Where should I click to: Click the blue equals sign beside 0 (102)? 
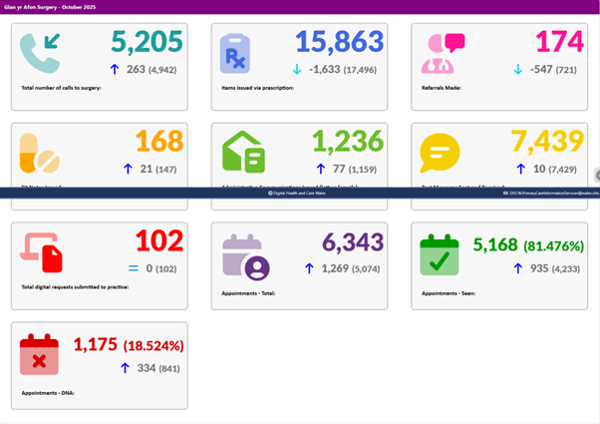(x=131, y=268)
